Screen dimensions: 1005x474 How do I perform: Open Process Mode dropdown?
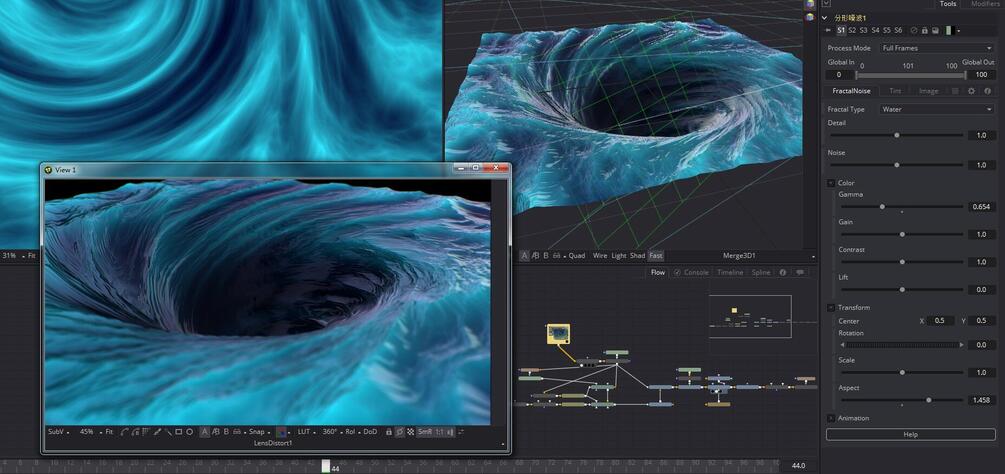point(936,48)
